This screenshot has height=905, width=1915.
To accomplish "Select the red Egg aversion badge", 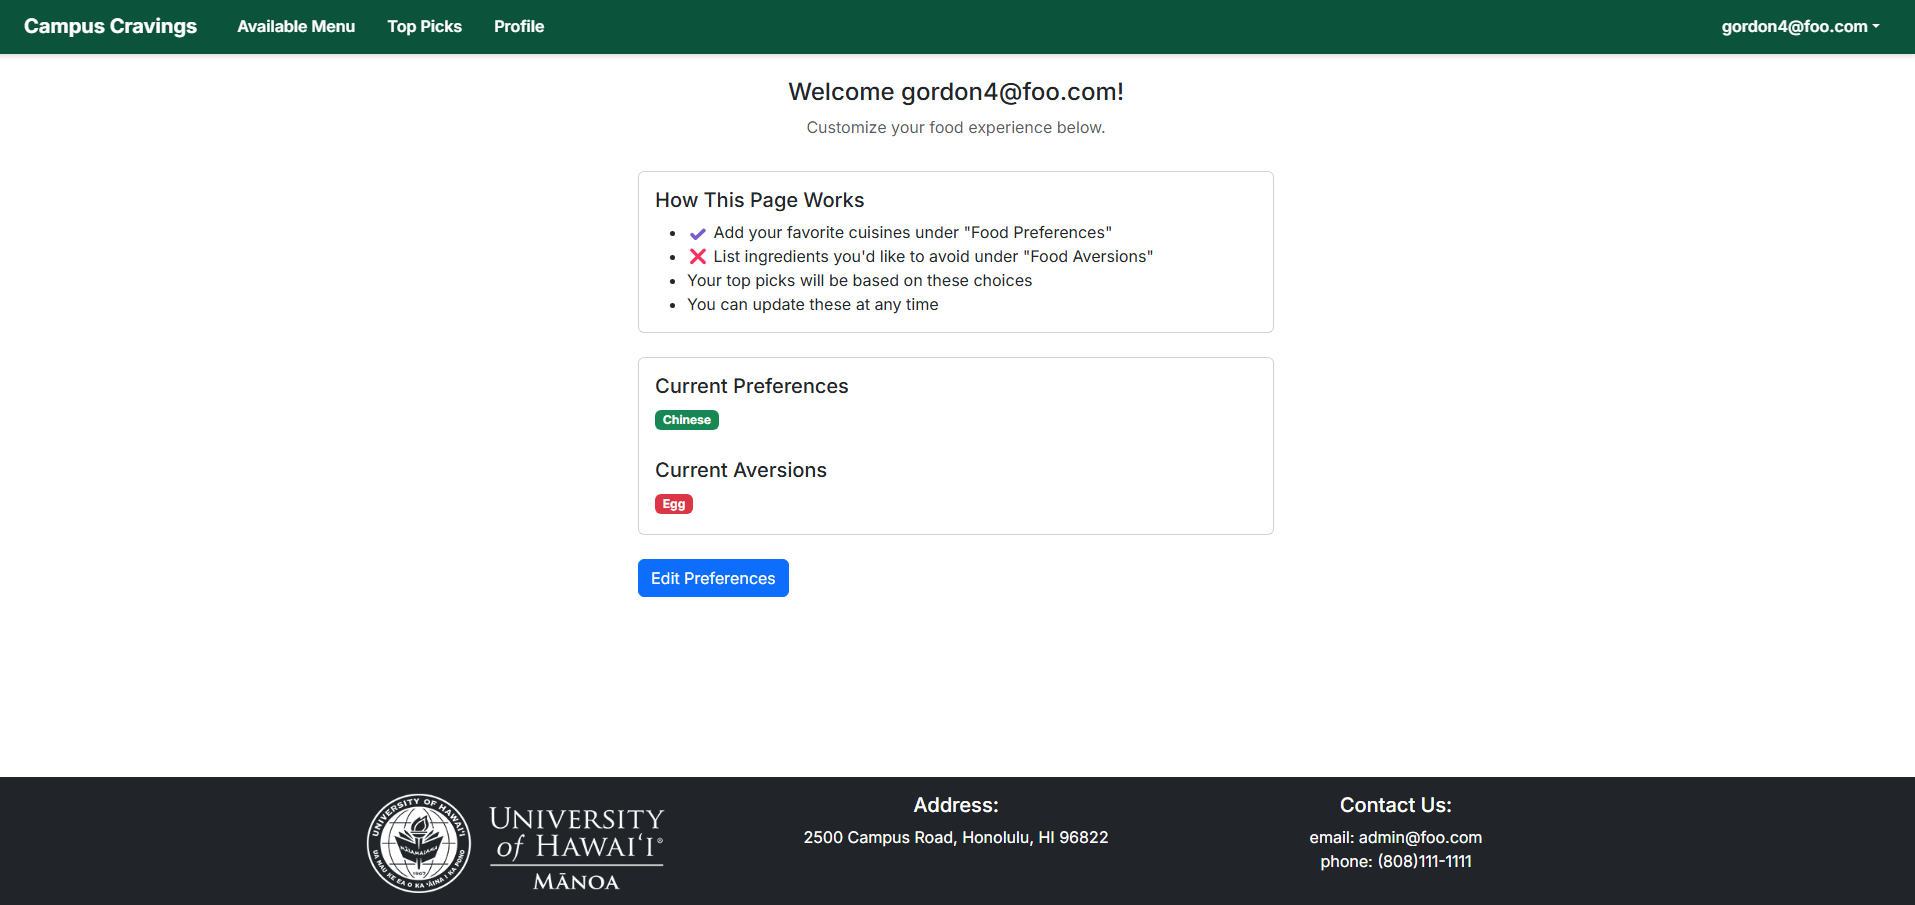I will pos(673,504).
